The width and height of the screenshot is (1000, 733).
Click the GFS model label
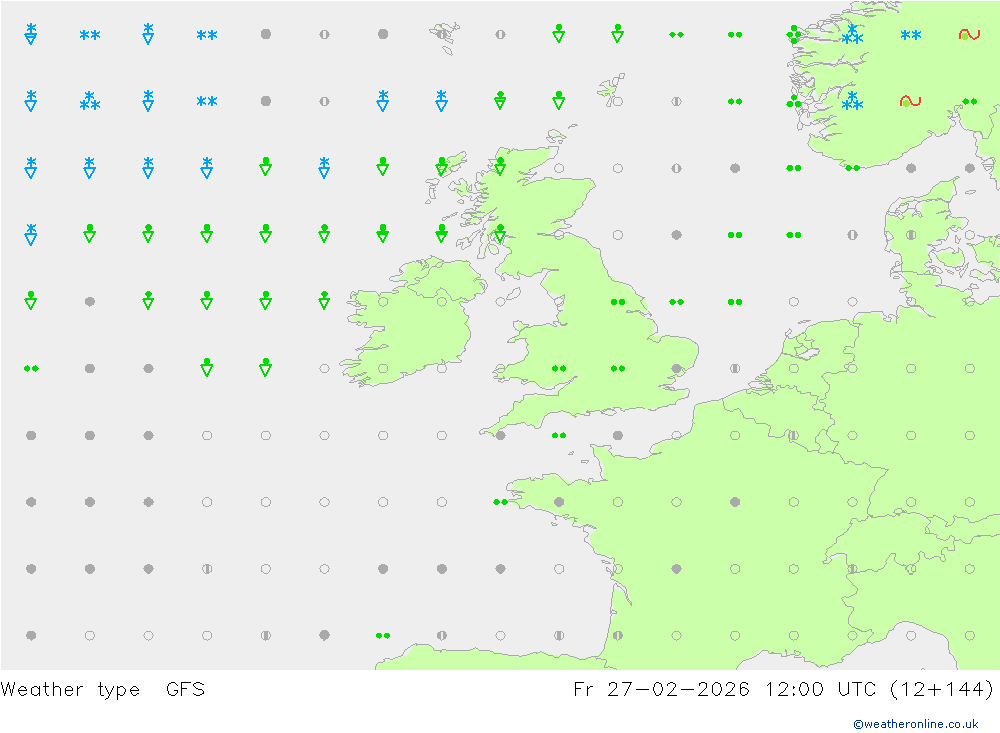pos(185,689)
